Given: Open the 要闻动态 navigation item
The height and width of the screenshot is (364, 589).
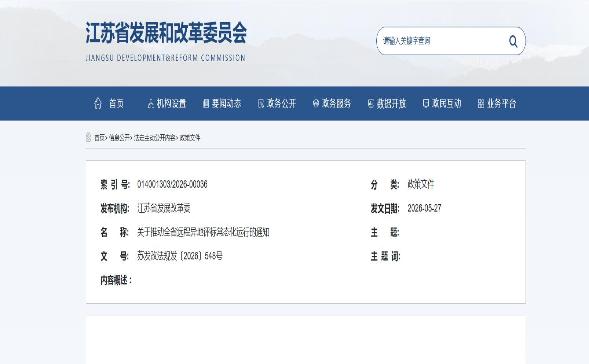Looking at the screenshot, I should [x=222, y=103].
